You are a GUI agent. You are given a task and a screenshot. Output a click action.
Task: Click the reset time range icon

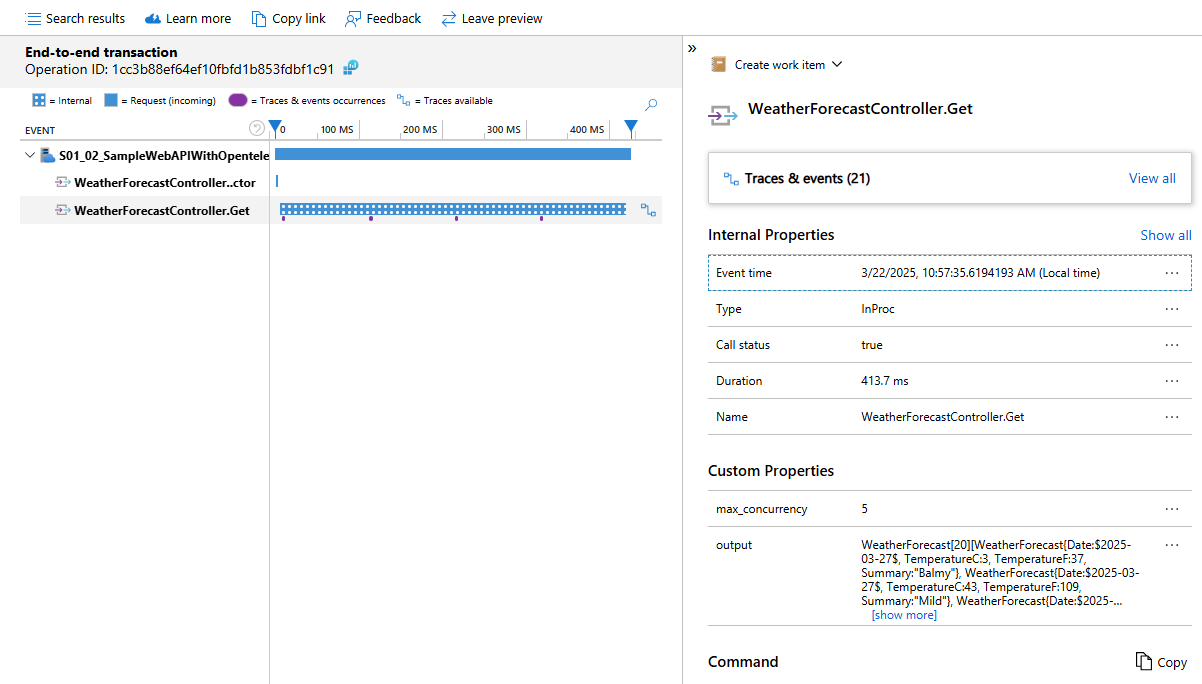coord(257,128)
